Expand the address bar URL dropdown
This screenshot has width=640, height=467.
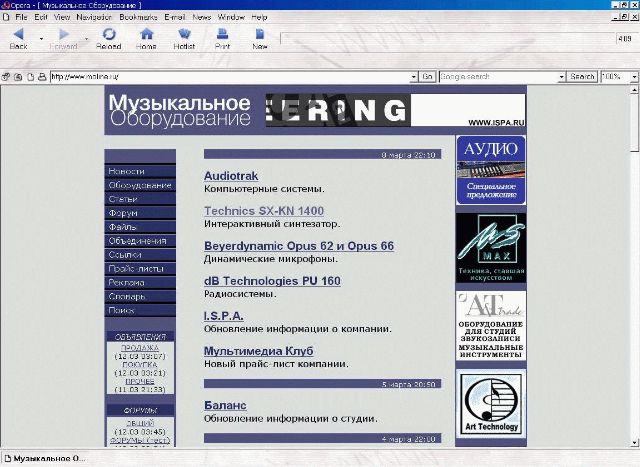413,77
